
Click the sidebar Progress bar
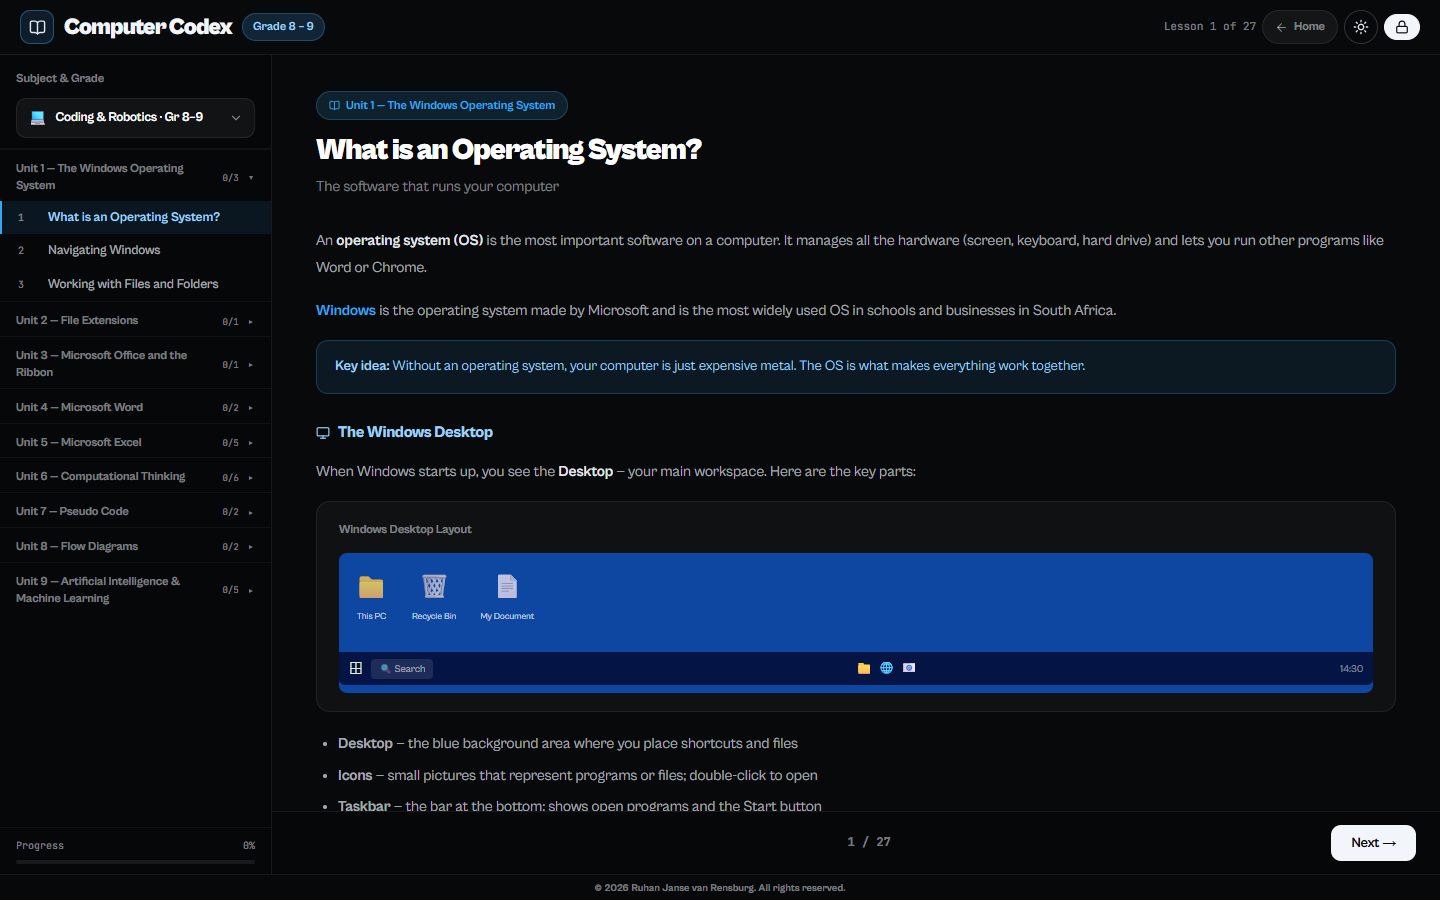click(135, 861)
